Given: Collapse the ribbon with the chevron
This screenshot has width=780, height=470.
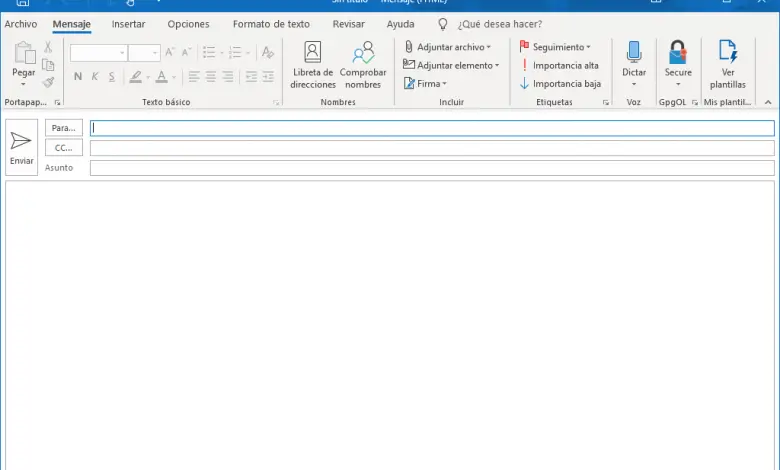Looking at the screenshot, I should [768, 102].
